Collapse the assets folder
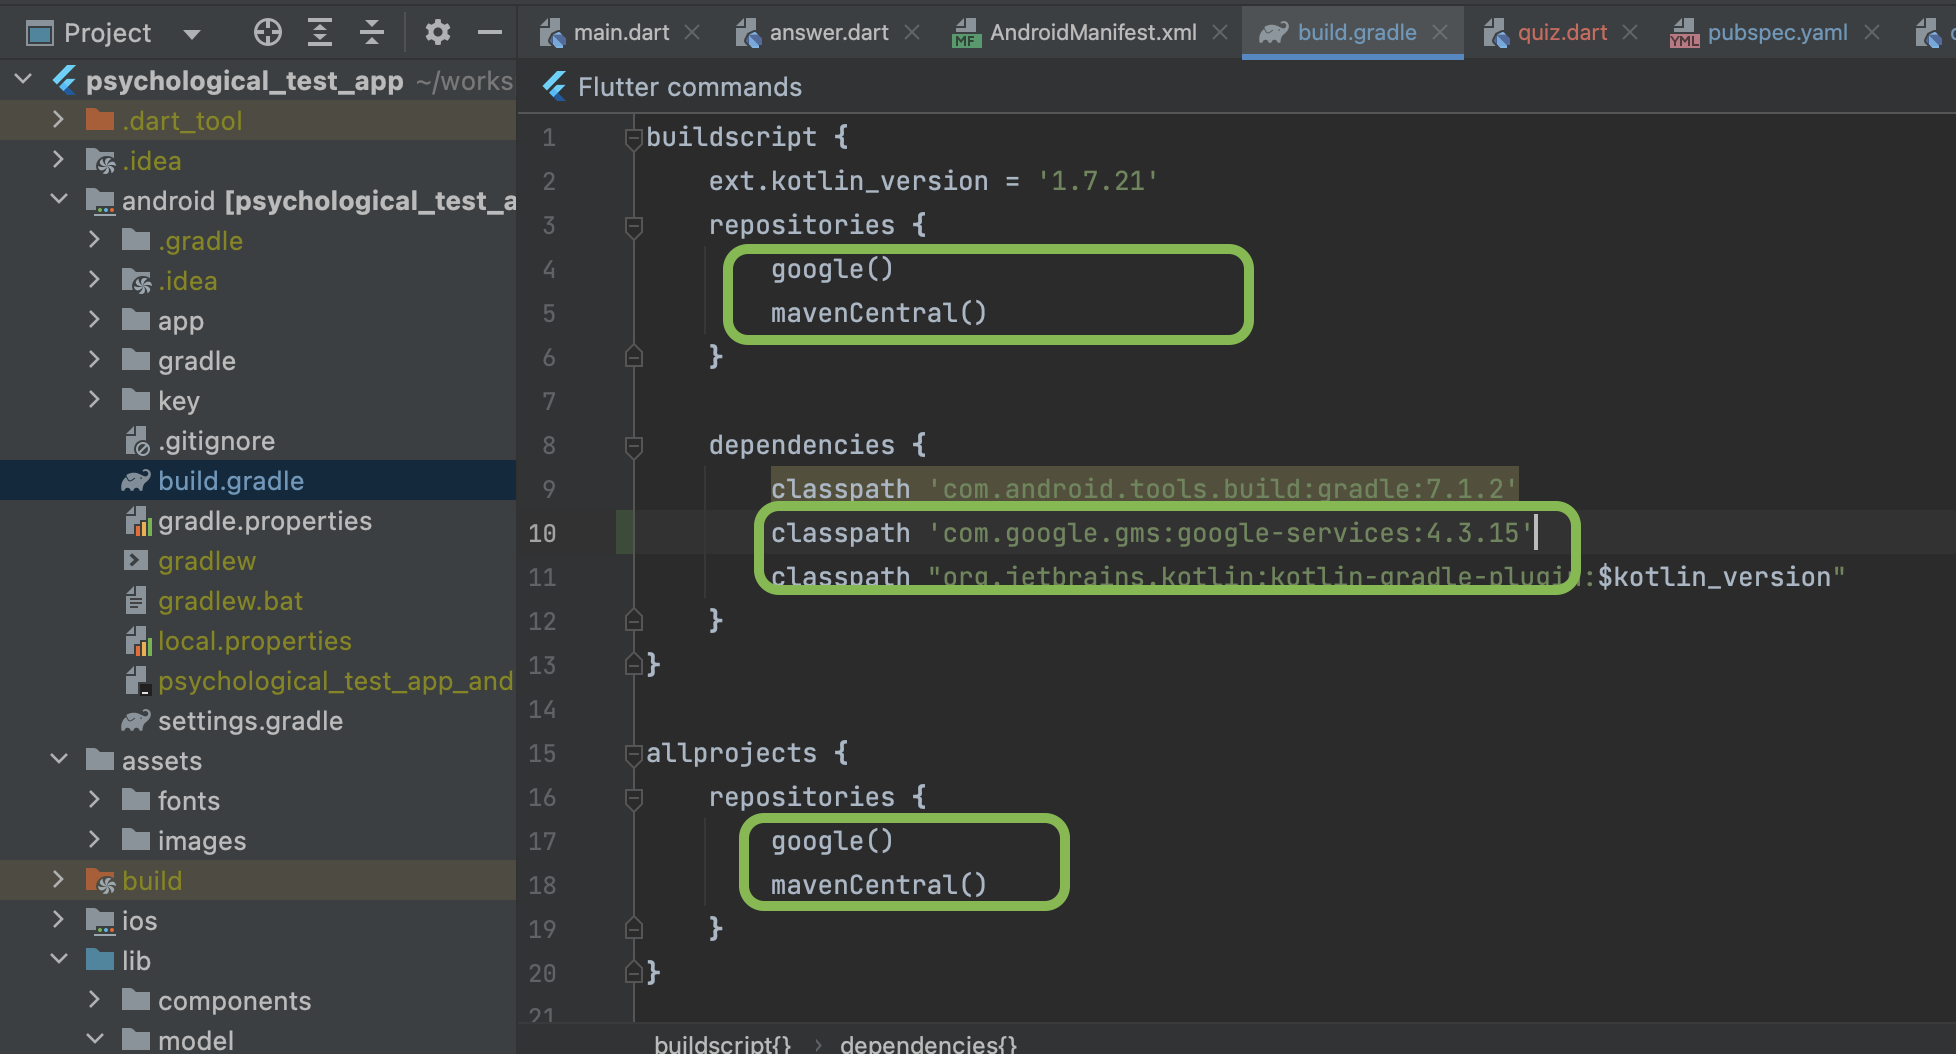The height and width of the screenshot is (1054, 1956). [59, 760]
